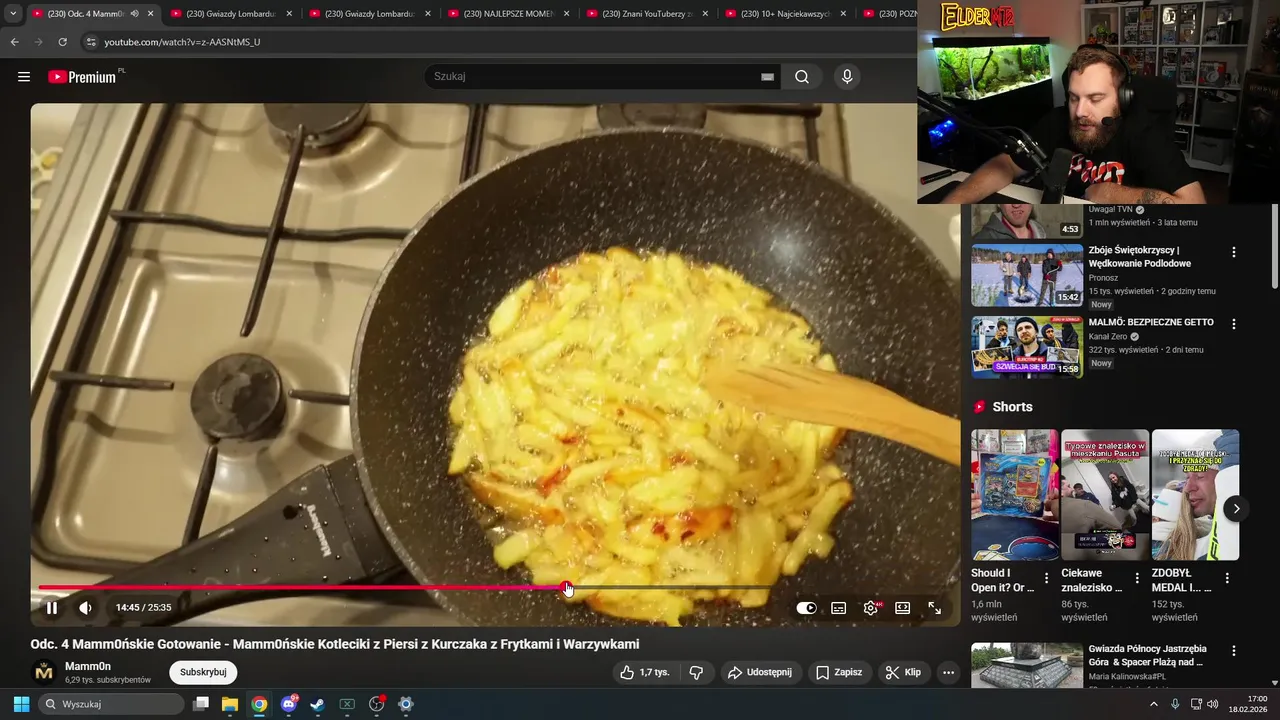Click the Pronosz channel name
Viewport: 1280px width, 720px height.
tap(1103, 278)
